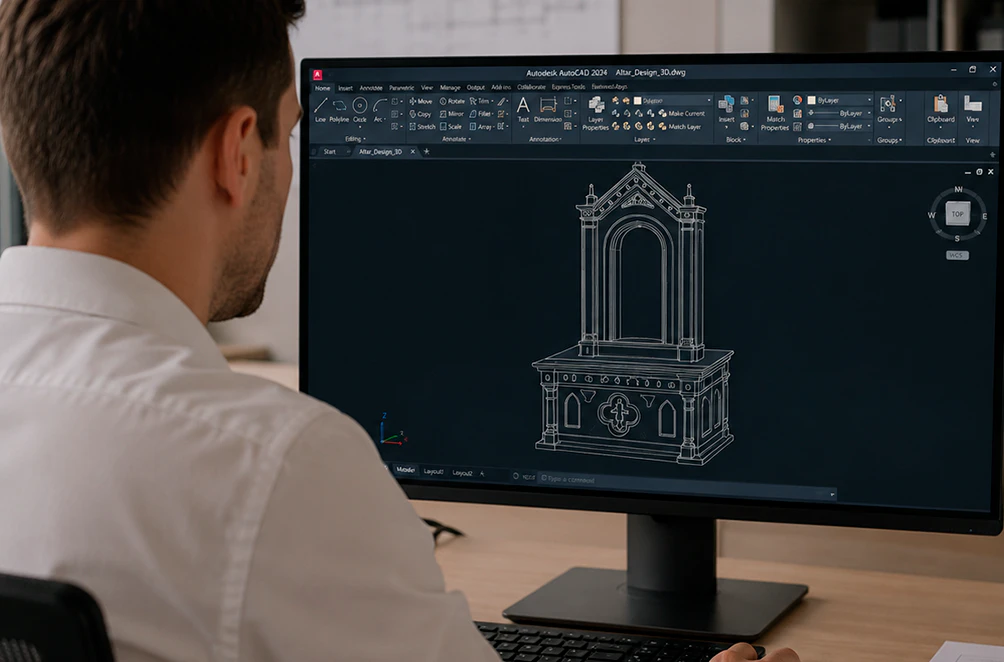Open Layer Properties manager

click(x=595, y=113)
